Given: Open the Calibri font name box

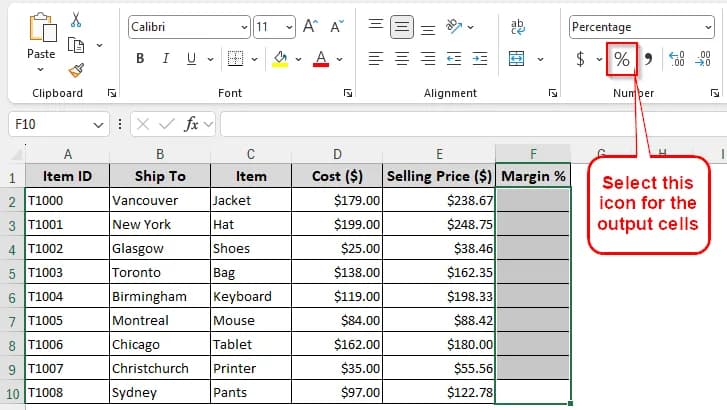Looking at the screenshot, I should click(x=189, y=27).
